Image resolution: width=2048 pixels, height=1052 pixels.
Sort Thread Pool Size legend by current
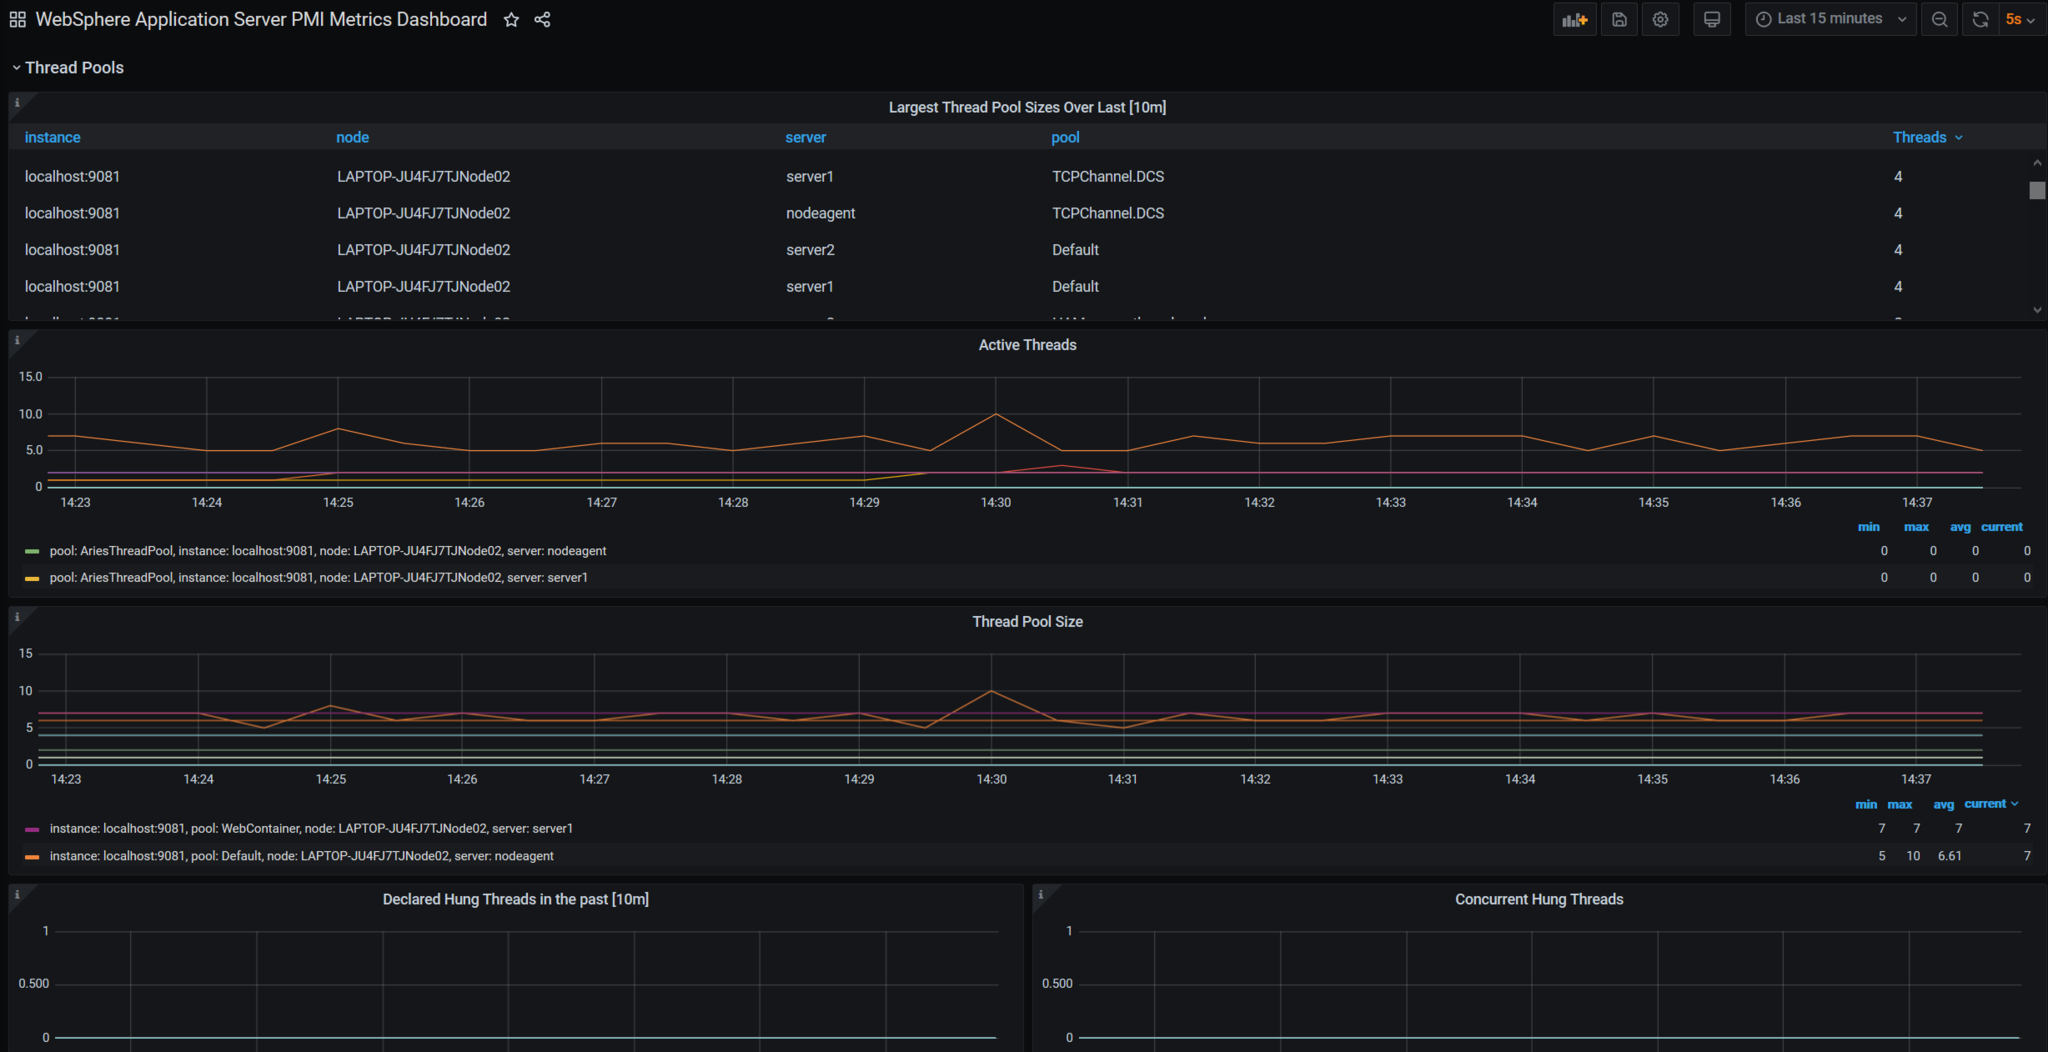(x=1984, y=804)
